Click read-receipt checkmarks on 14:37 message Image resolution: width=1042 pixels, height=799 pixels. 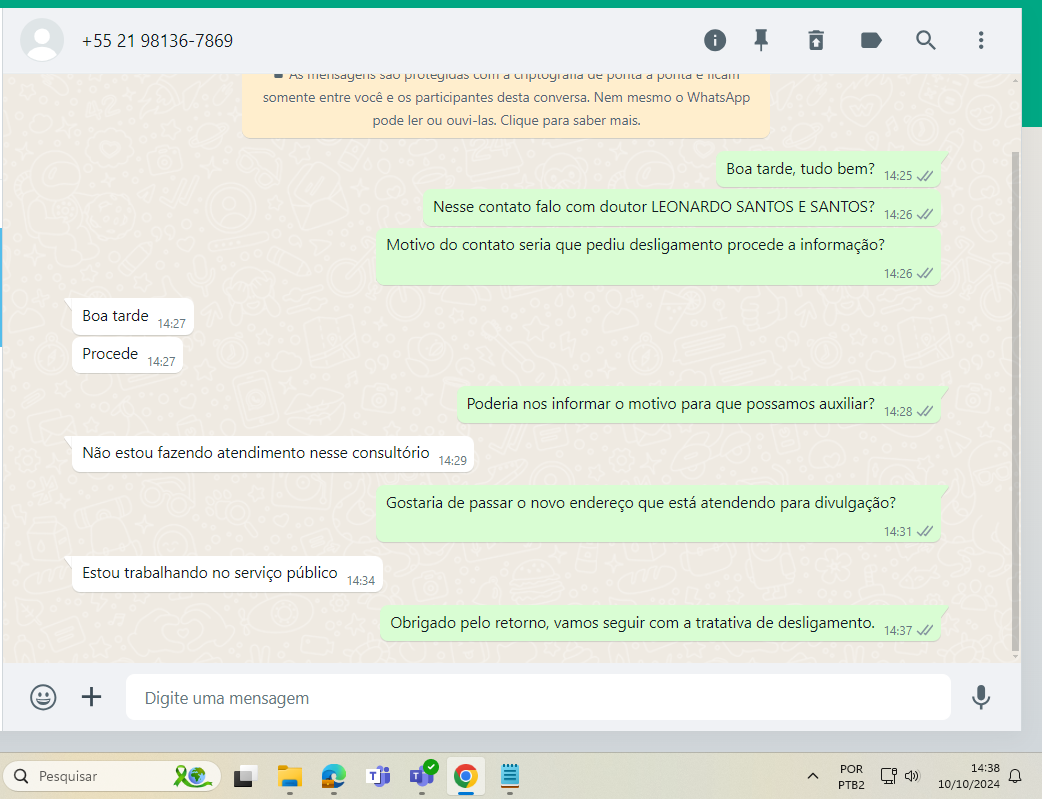click(x=925, y=630)
